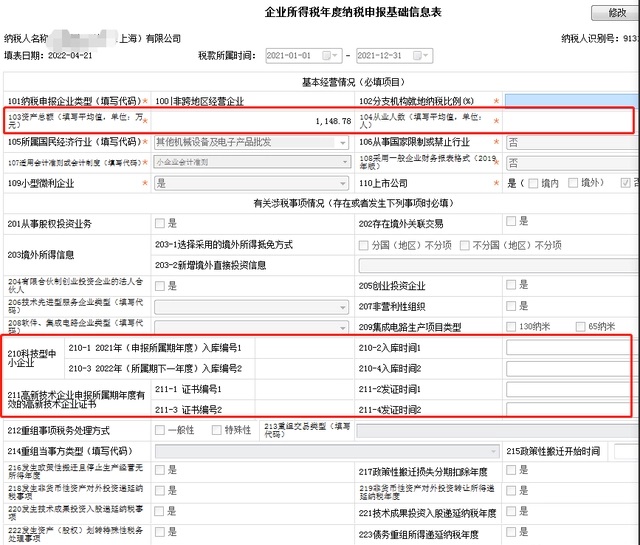
Task: Open the end date calendar picker icon
Action: [x=420, y=55]
